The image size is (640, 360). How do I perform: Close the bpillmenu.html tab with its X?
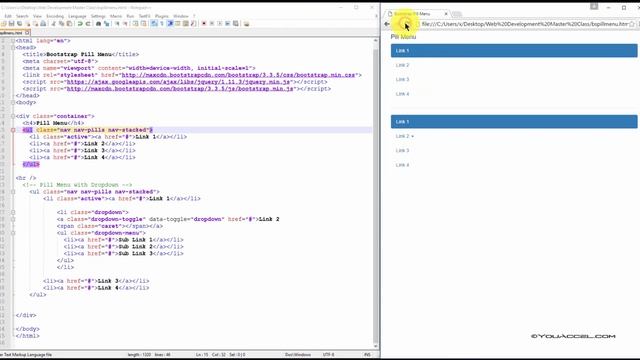27,33
